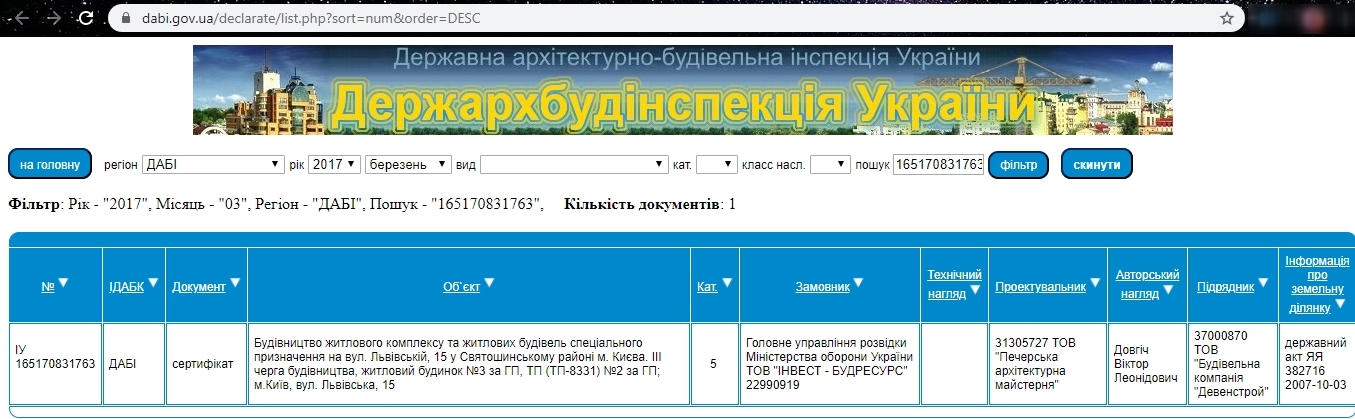Click the Будівельна компанія Девенстрой contractor cell

pyautogui.click(x=1233, y=364)
